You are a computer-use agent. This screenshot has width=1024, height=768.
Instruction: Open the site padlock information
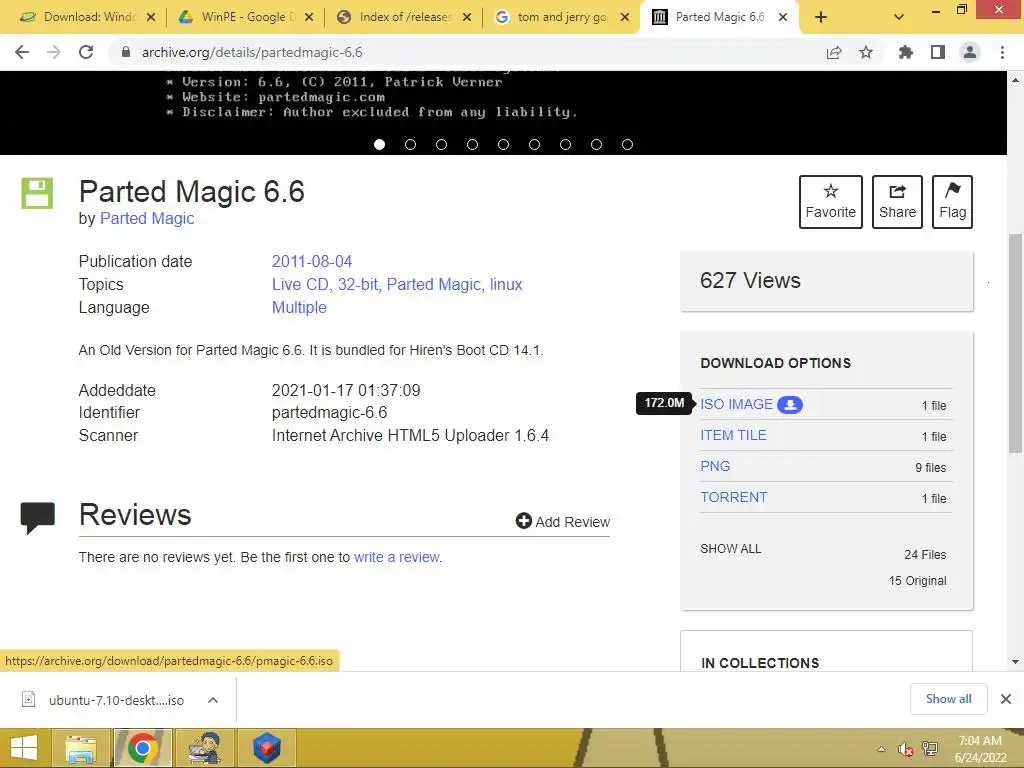(x=126, y=52)
